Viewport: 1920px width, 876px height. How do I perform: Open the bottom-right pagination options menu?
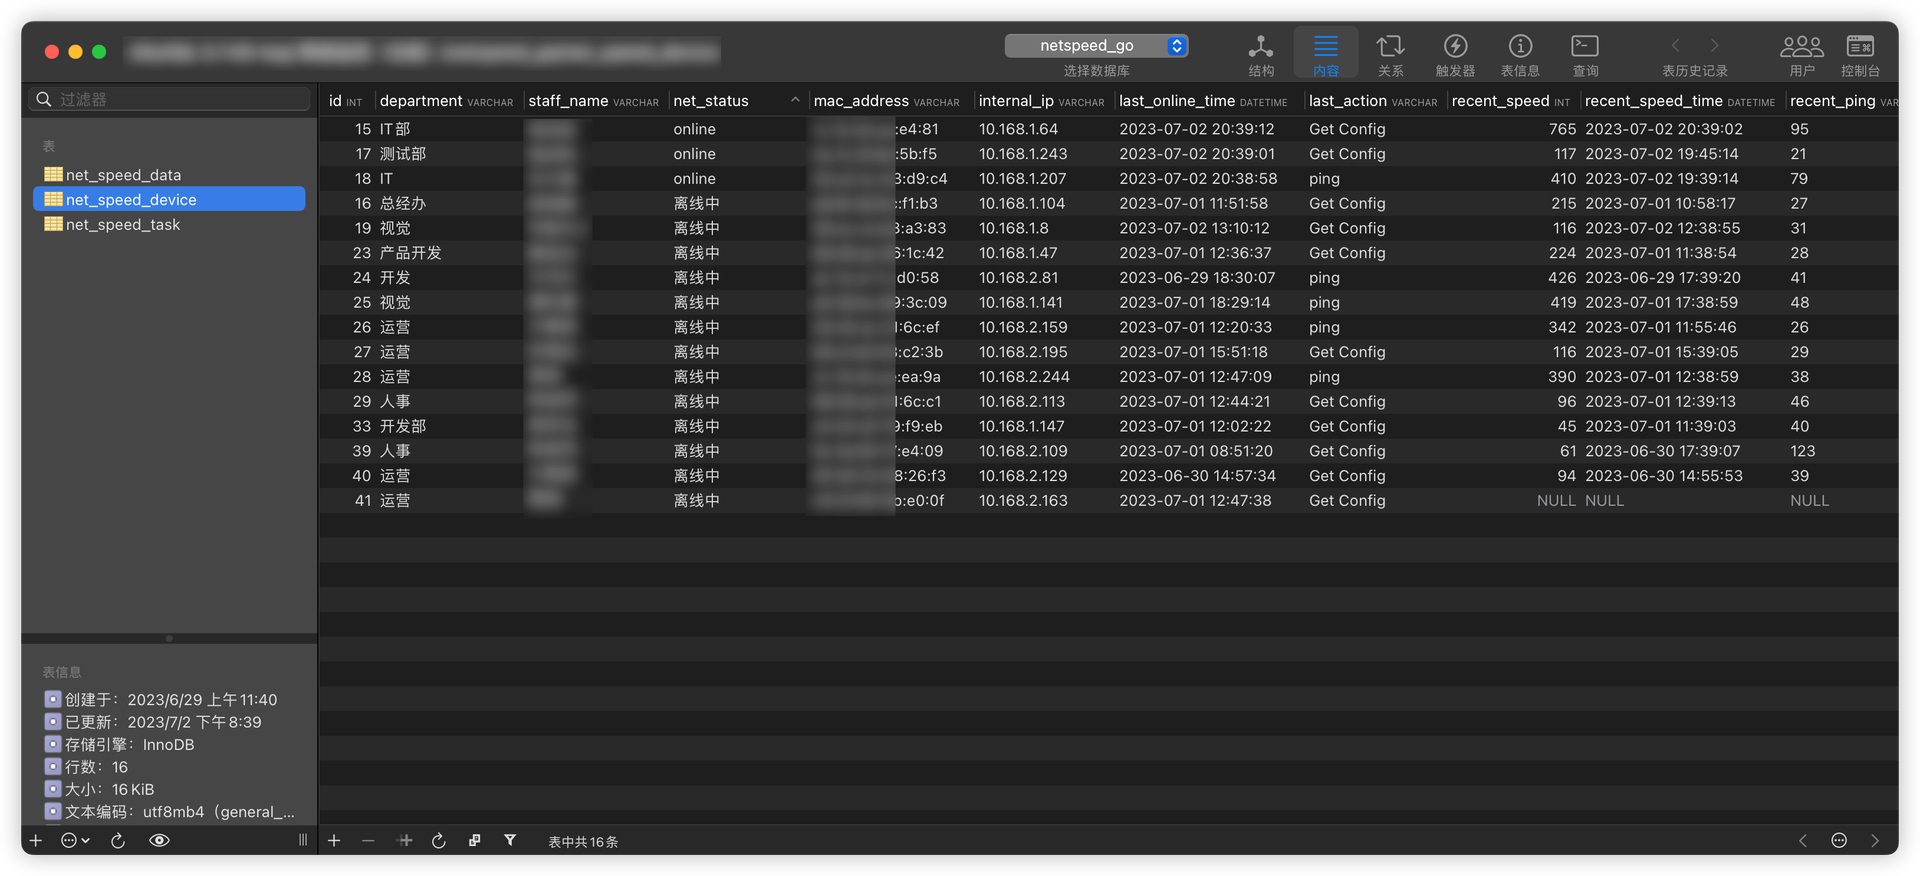point(1839,841)
